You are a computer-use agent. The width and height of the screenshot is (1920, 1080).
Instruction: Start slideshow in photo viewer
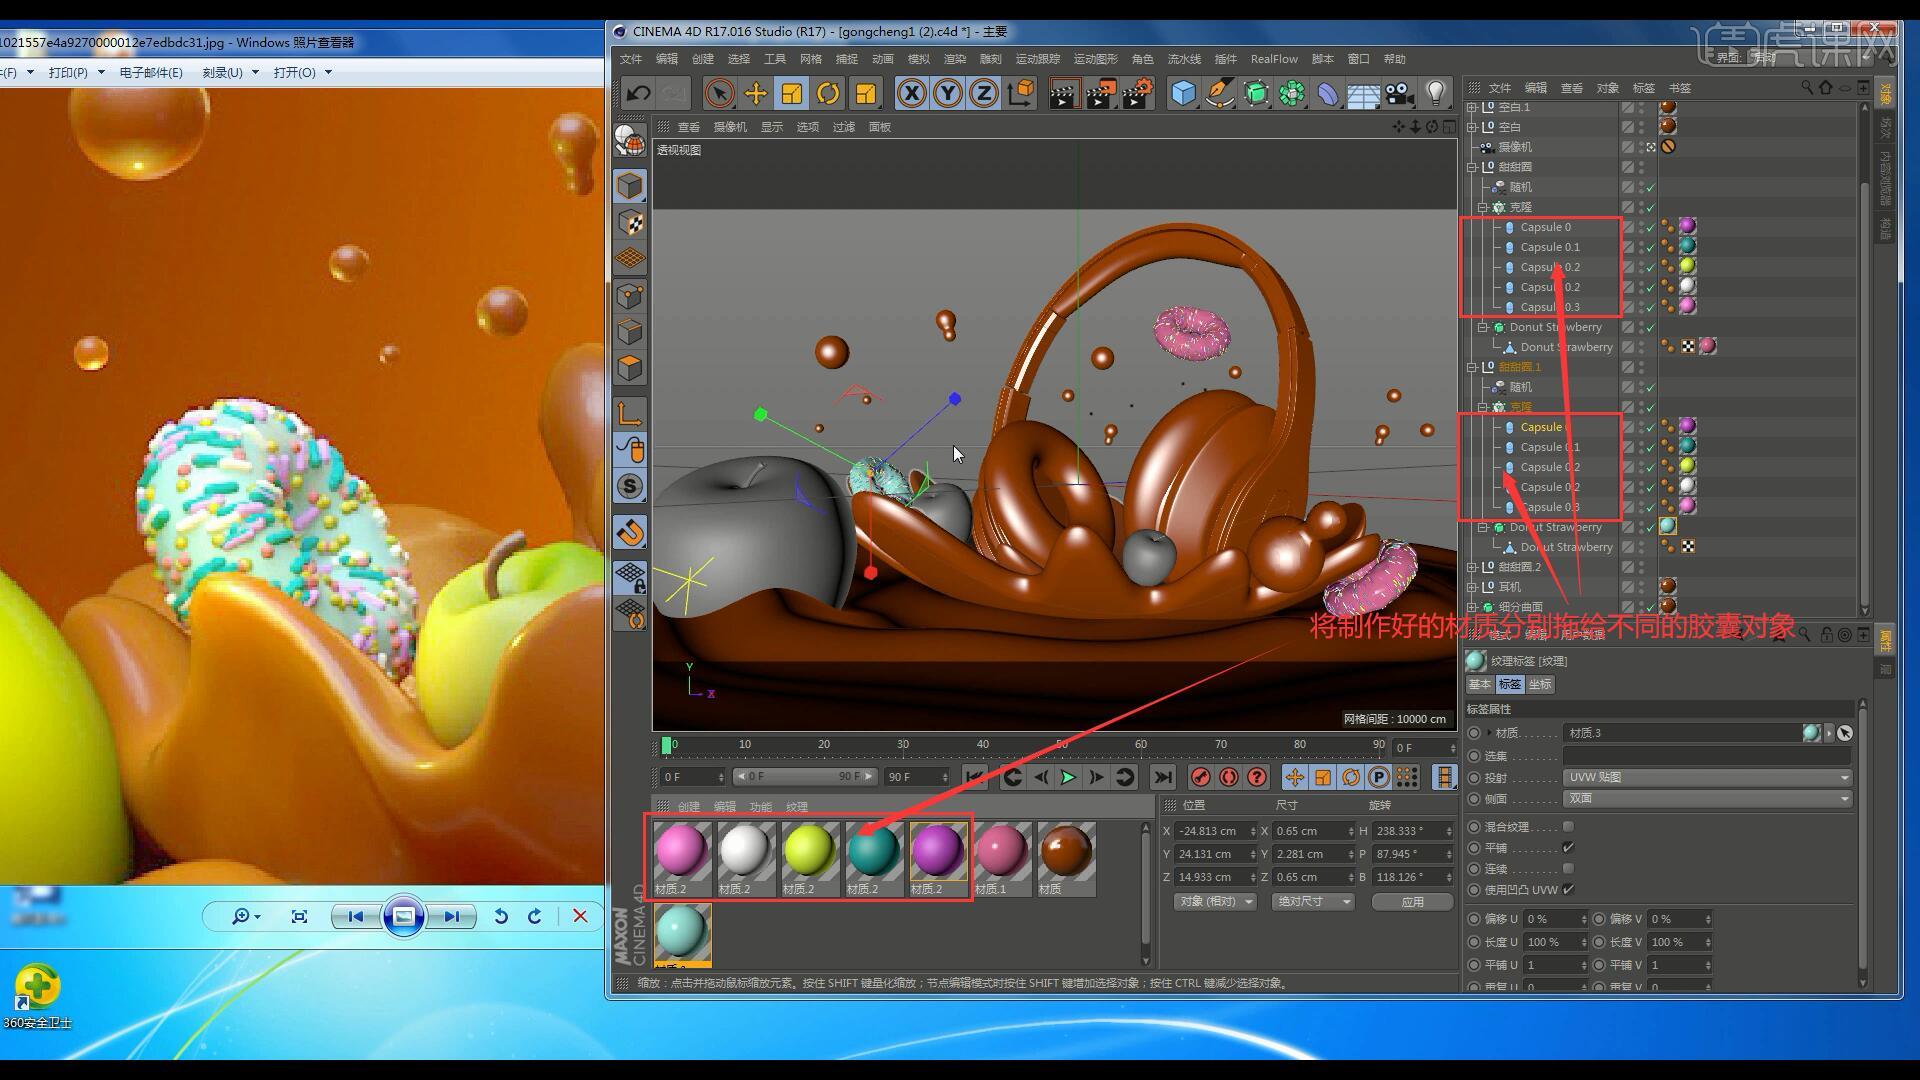[403, 916]
